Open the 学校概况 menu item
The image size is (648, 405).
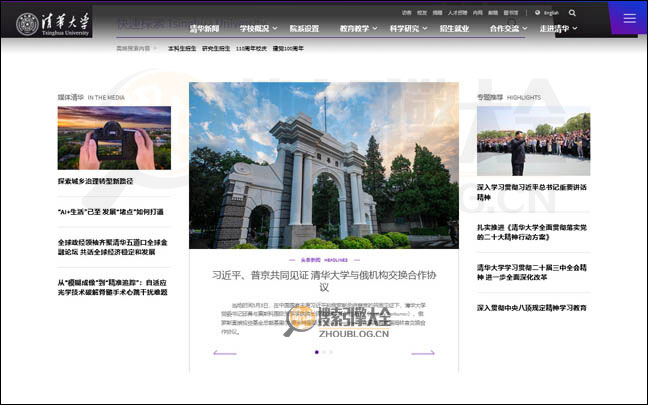coord(255,29)
